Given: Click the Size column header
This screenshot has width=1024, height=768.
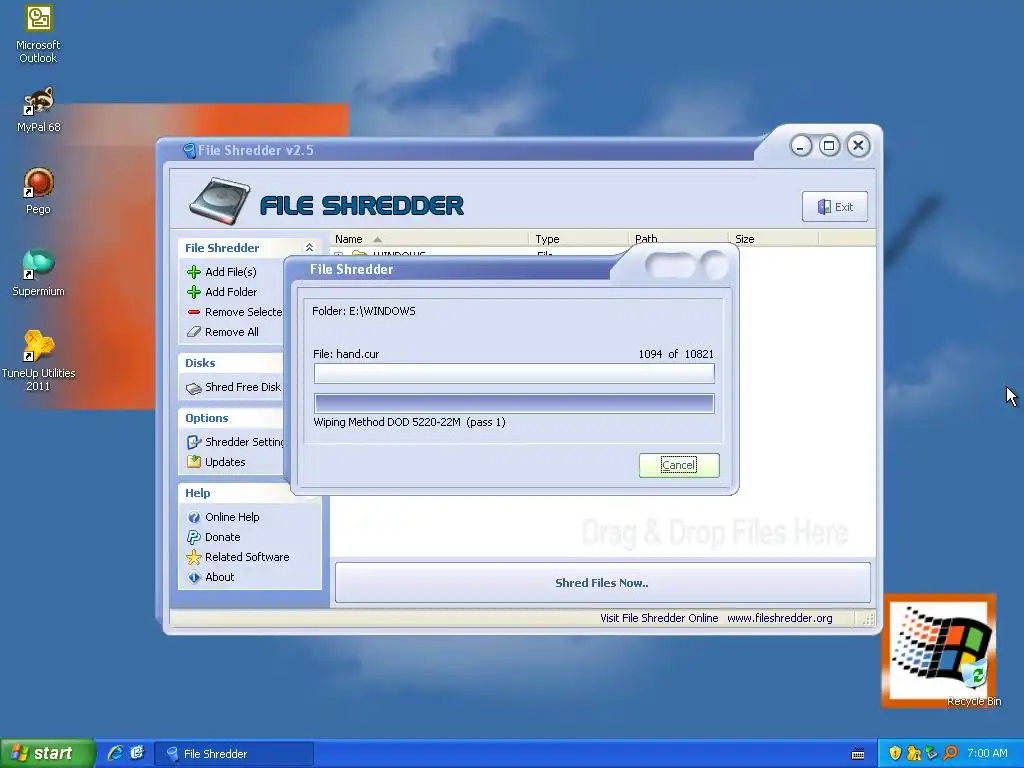Looking at the screenshot, I should [x=773, y=239].
